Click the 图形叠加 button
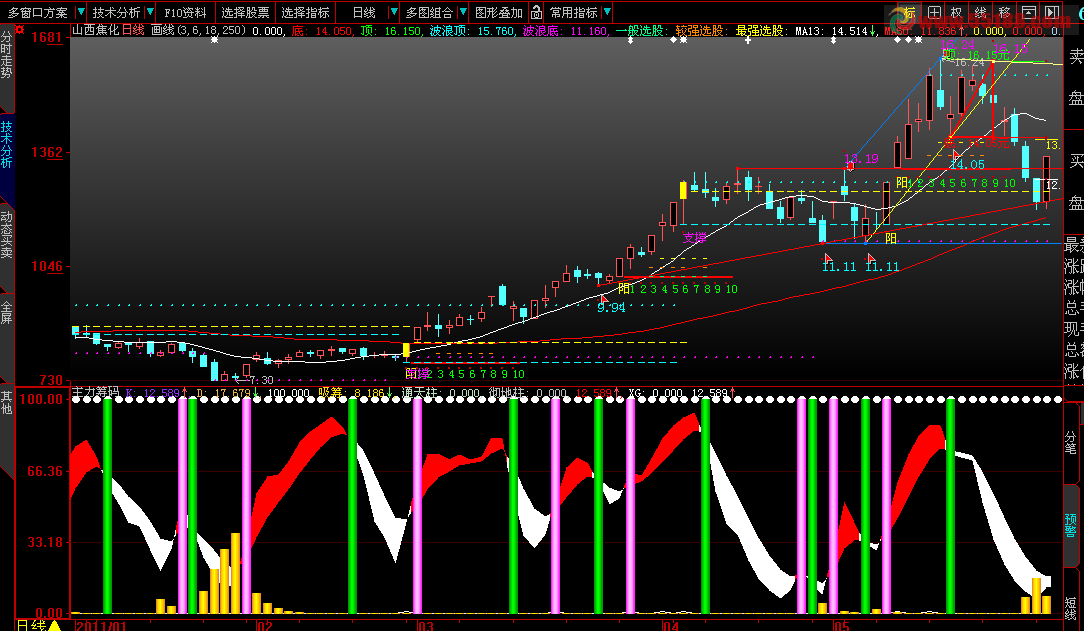 tap(499, 12)
